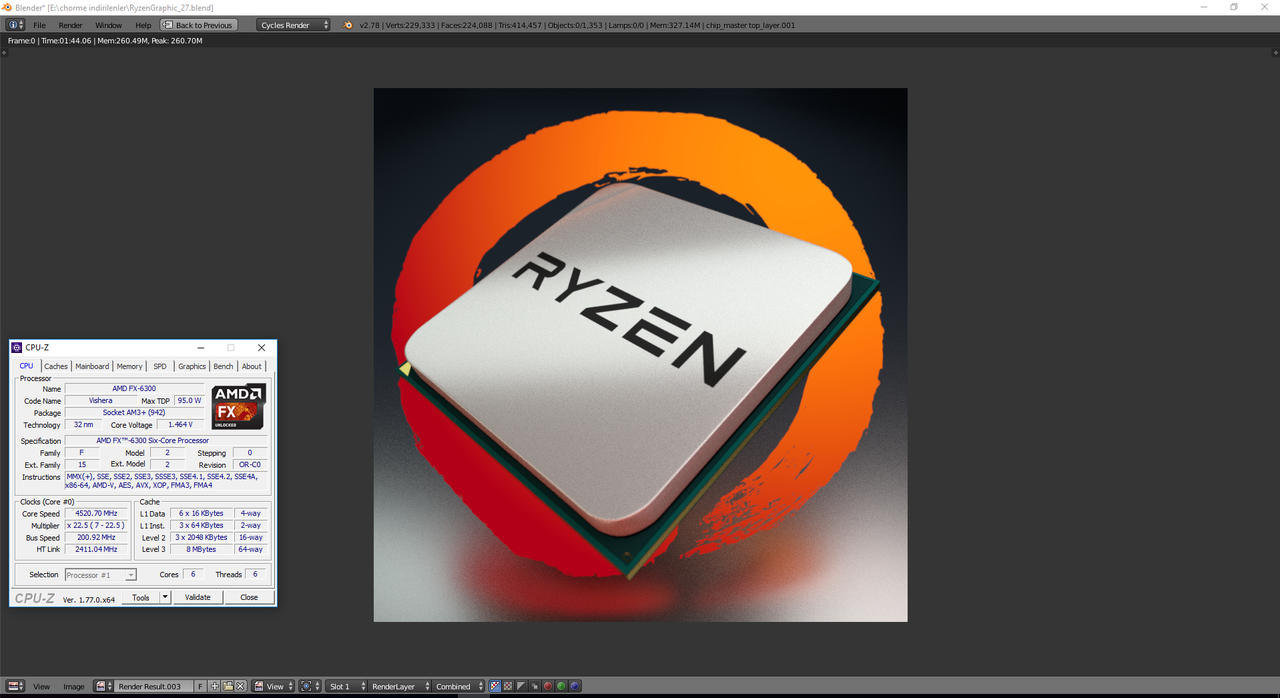Show Z-buffer channel display
The image size is (1280, 698).
[x=534, y=686]
